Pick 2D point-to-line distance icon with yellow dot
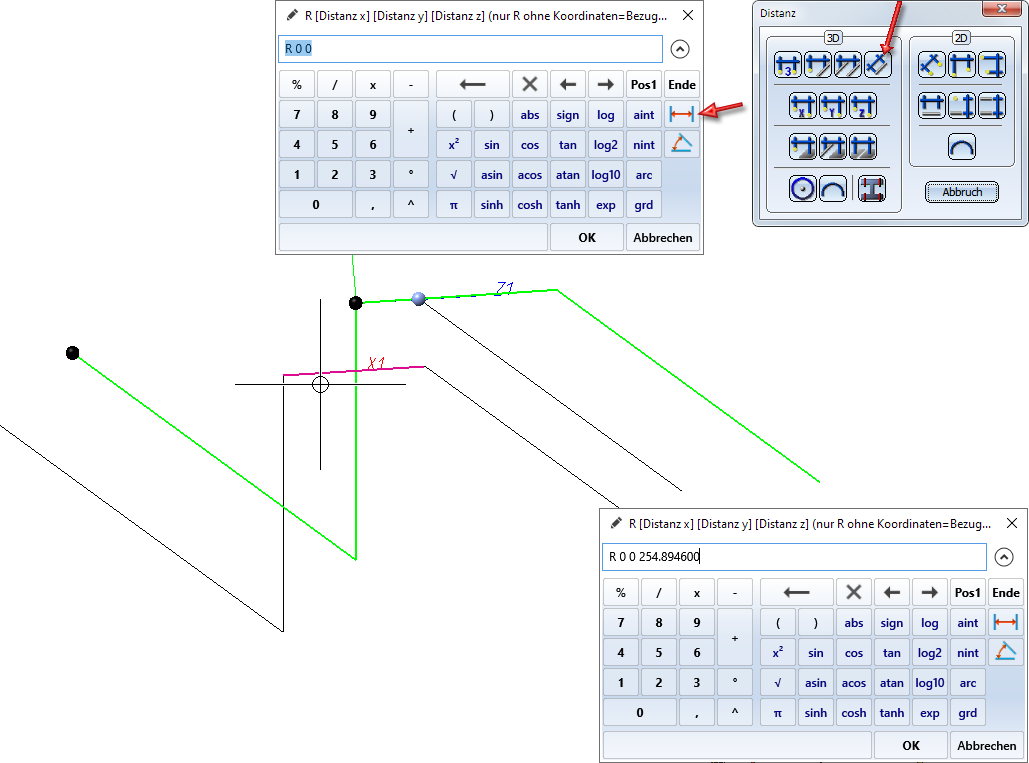 click(x=961, y=106)
